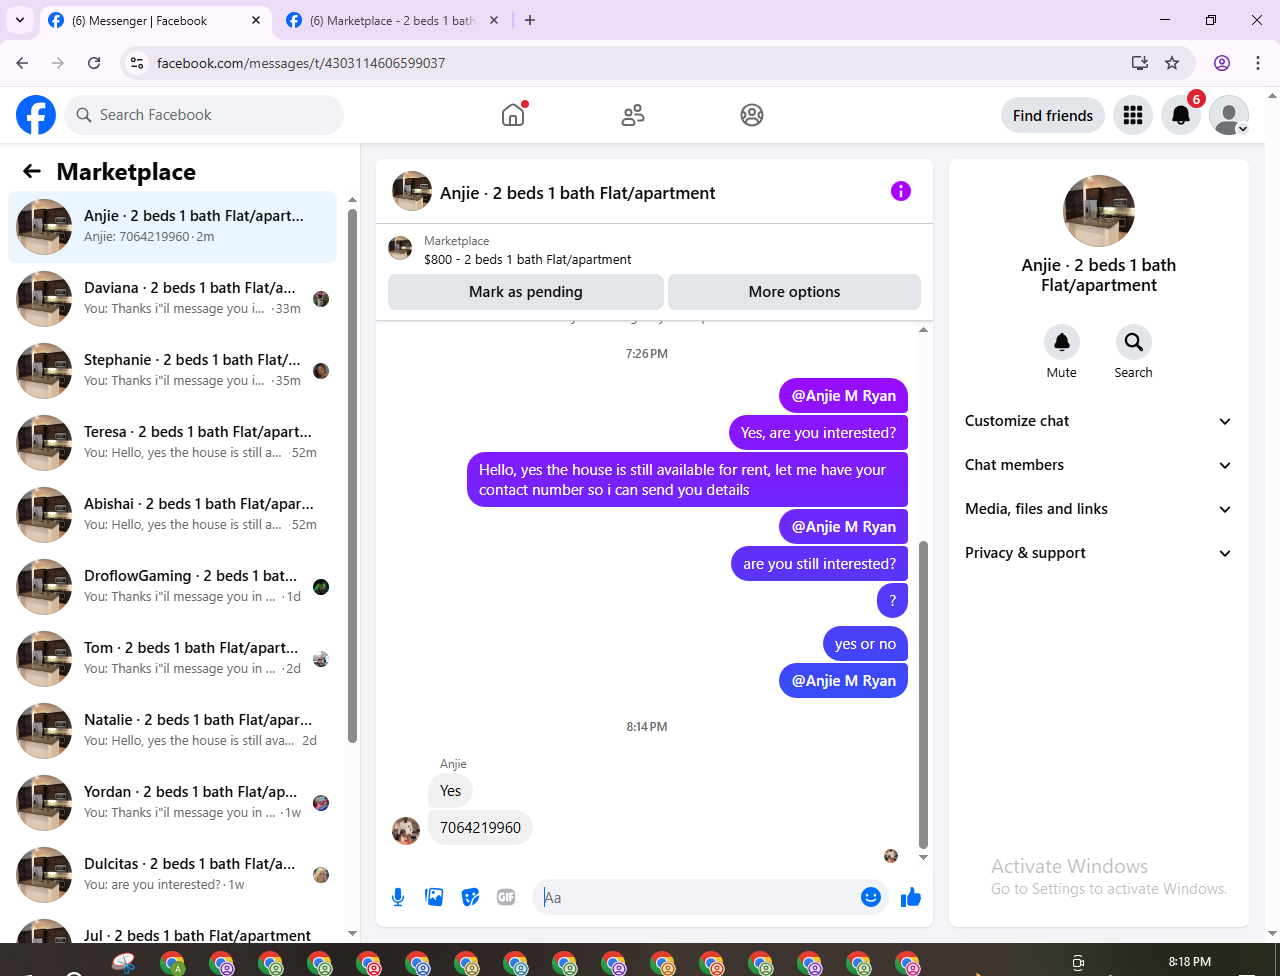Expand Privacy & support section
Viewport: 1280px width, 976px height.
coord(1098,553)
